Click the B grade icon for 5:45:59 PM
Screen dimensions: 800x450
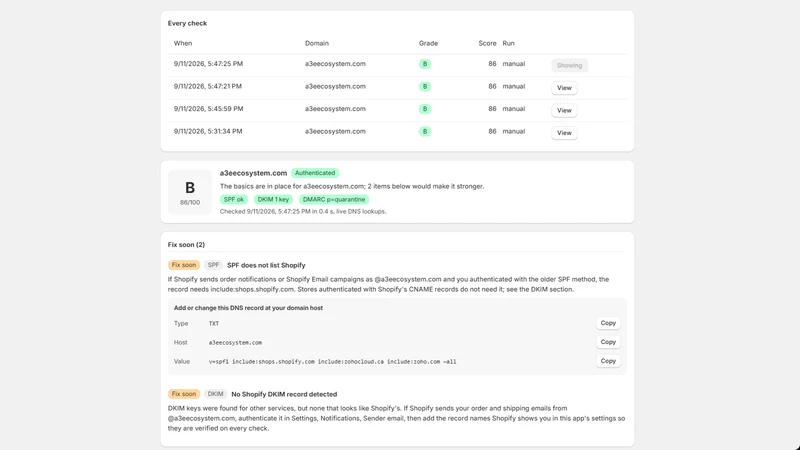(x=424, y=109)
